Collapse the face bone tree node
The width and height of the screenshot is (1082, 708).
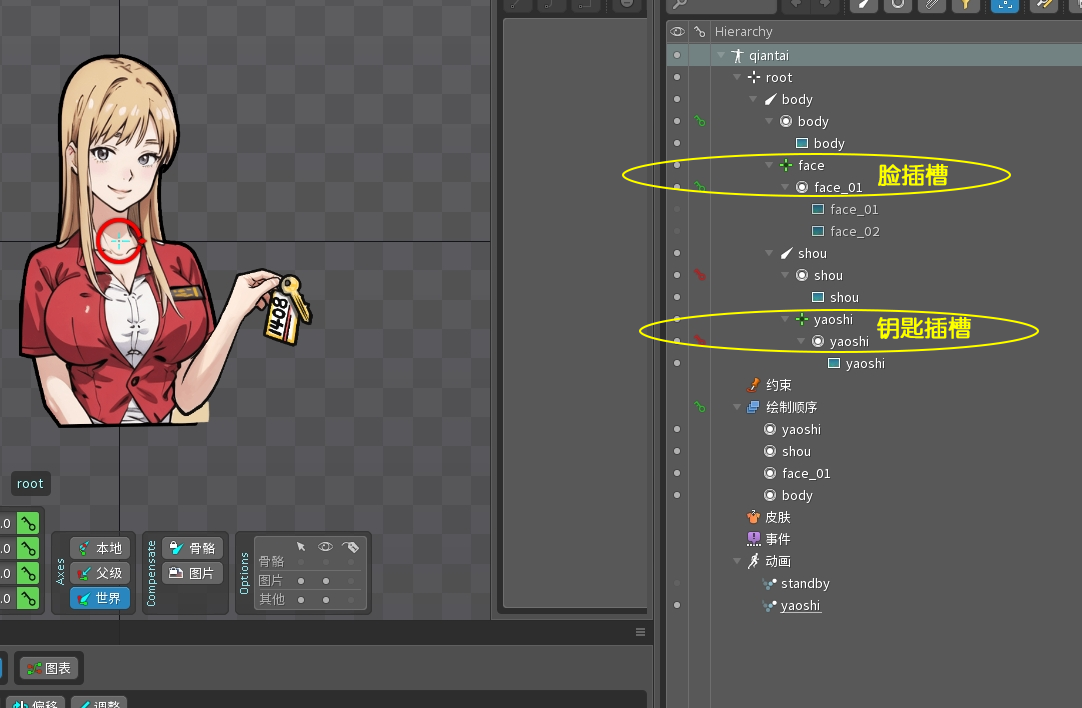coord(770,165)
